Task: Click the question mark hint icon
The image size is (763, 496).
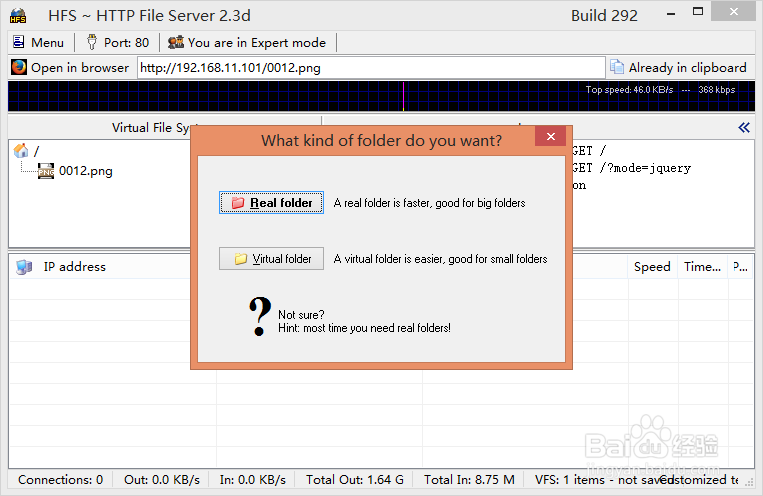Action: pyautogui.click(x=259, y=316)
